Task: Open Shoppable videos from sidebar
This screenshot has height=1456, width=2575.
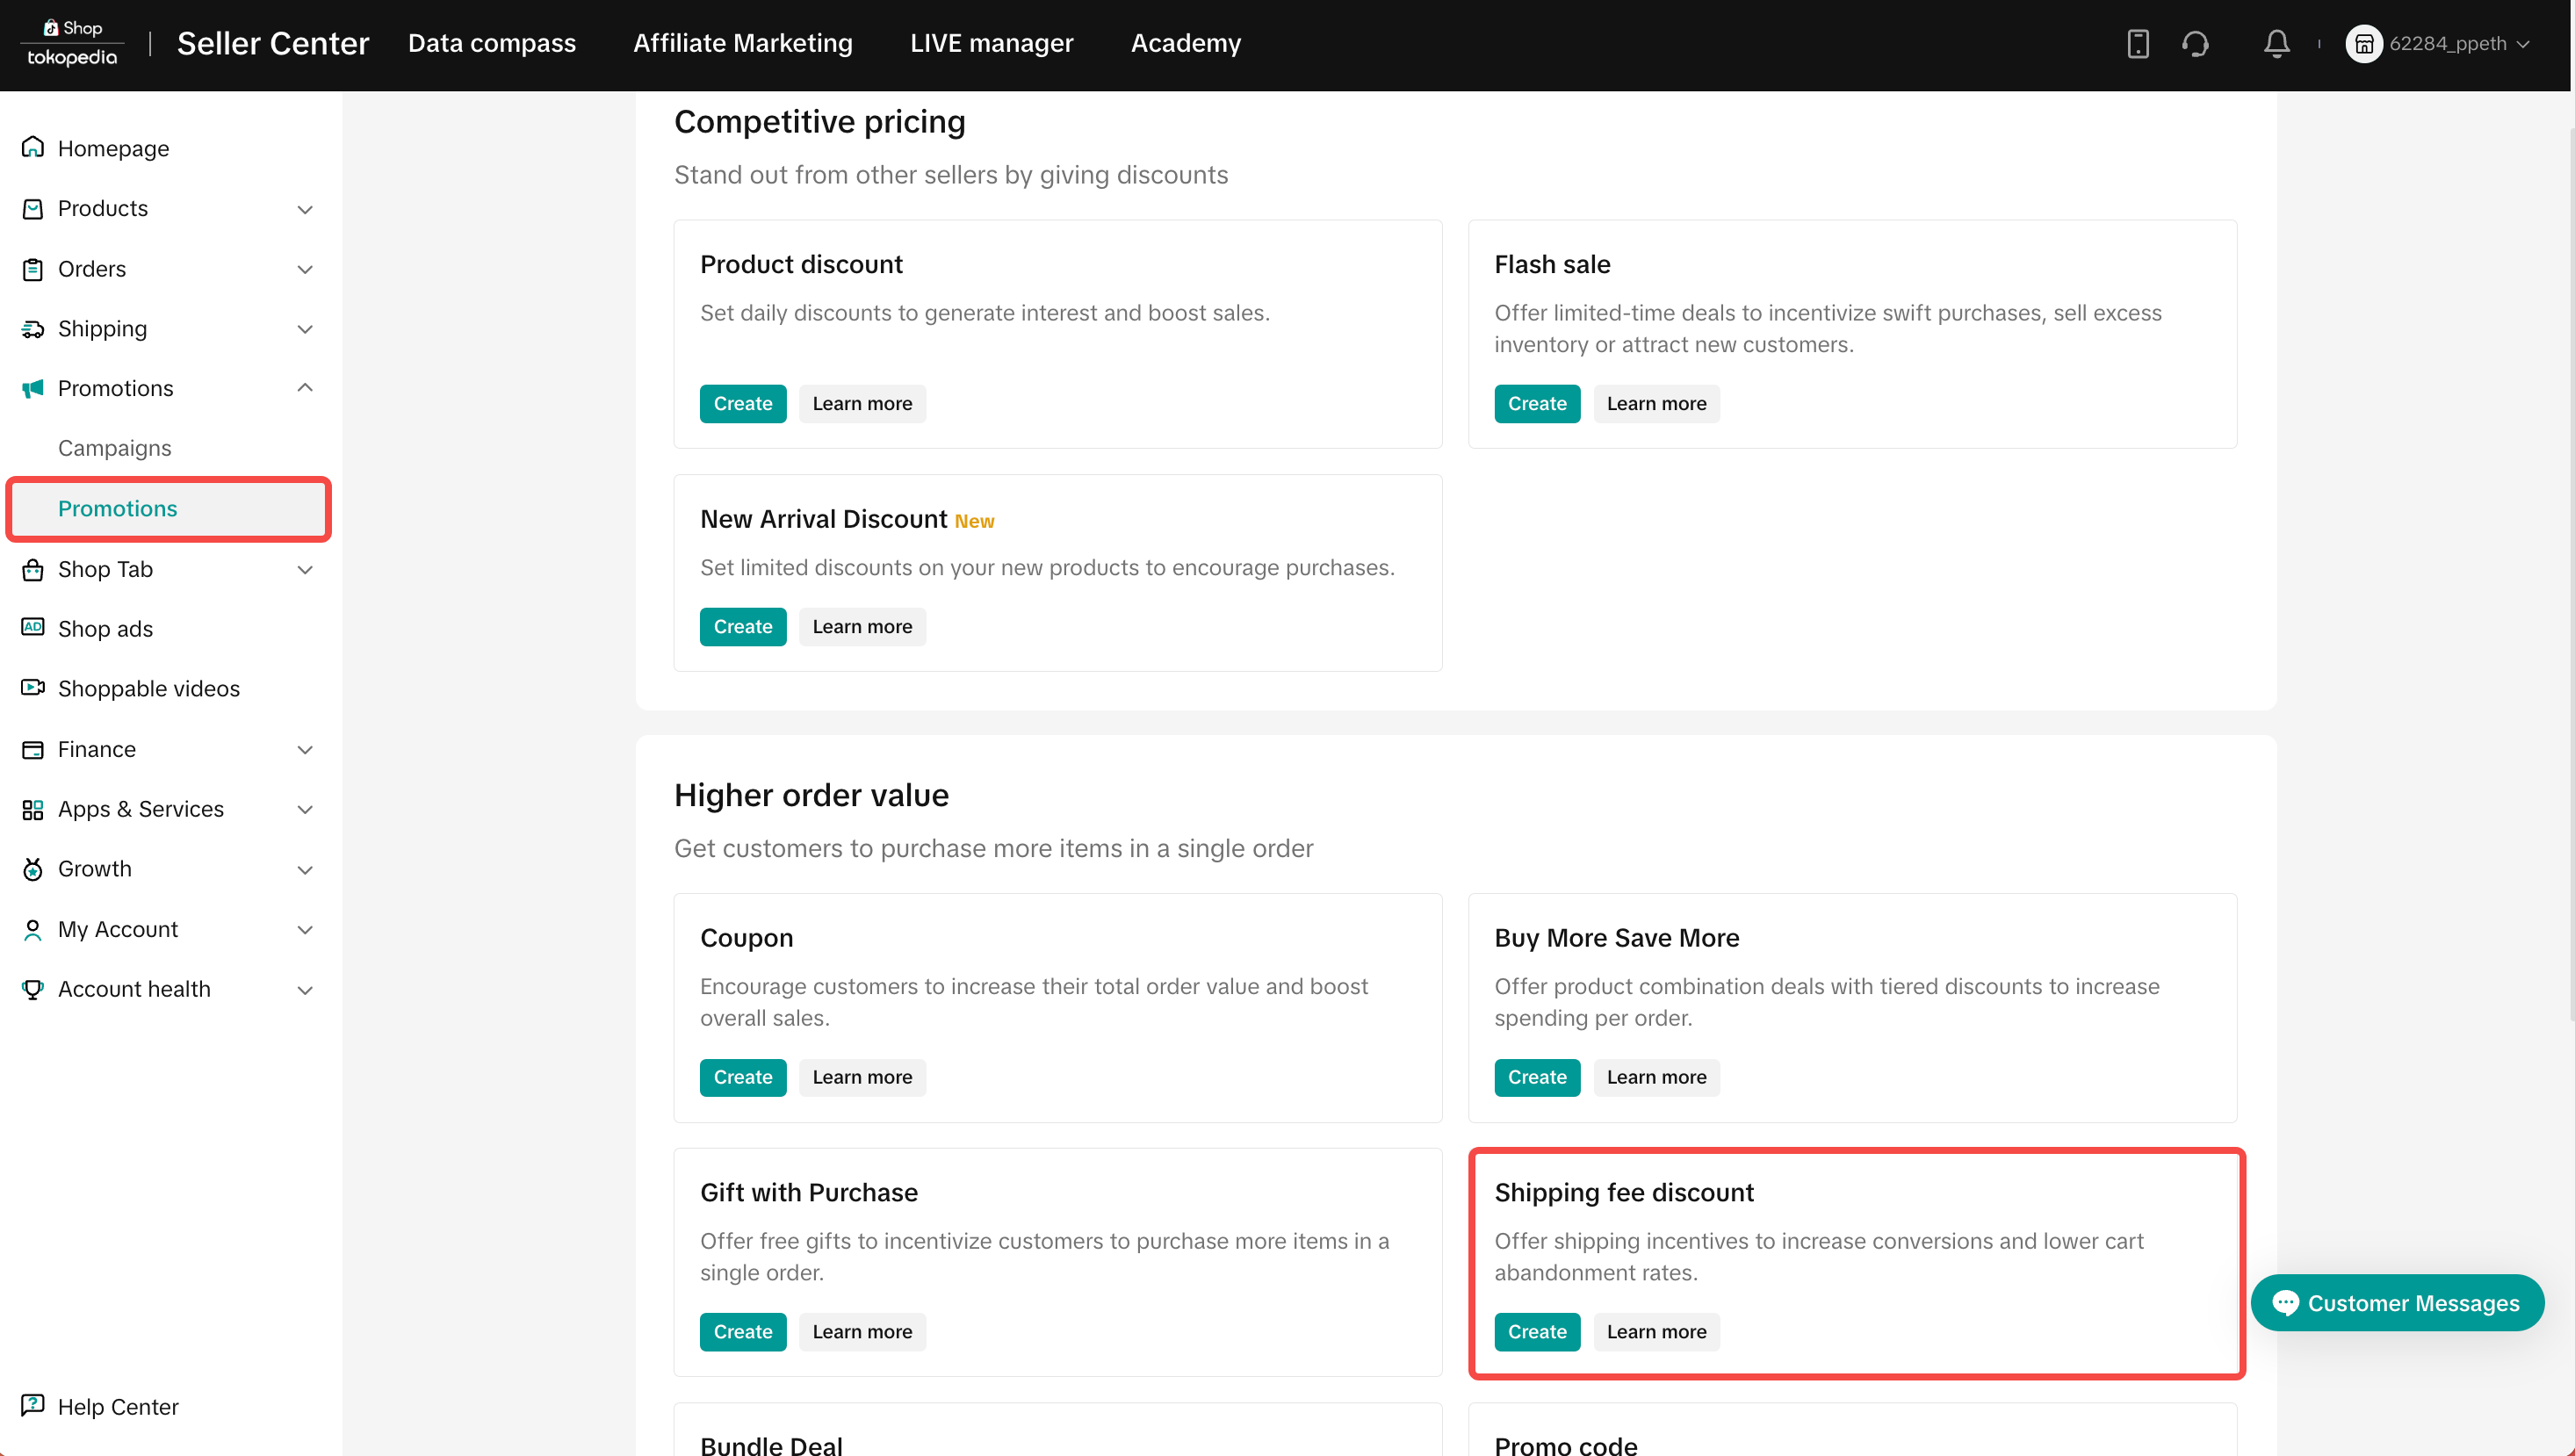Action: 148,688
